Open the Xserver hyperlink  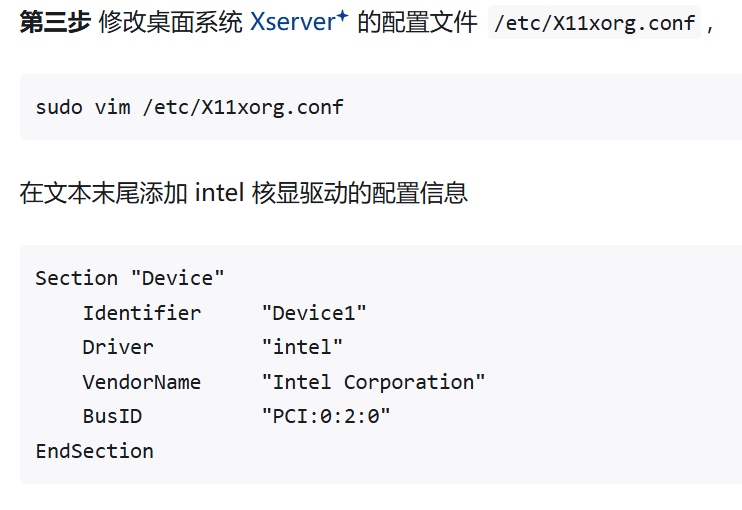point(292,22)
